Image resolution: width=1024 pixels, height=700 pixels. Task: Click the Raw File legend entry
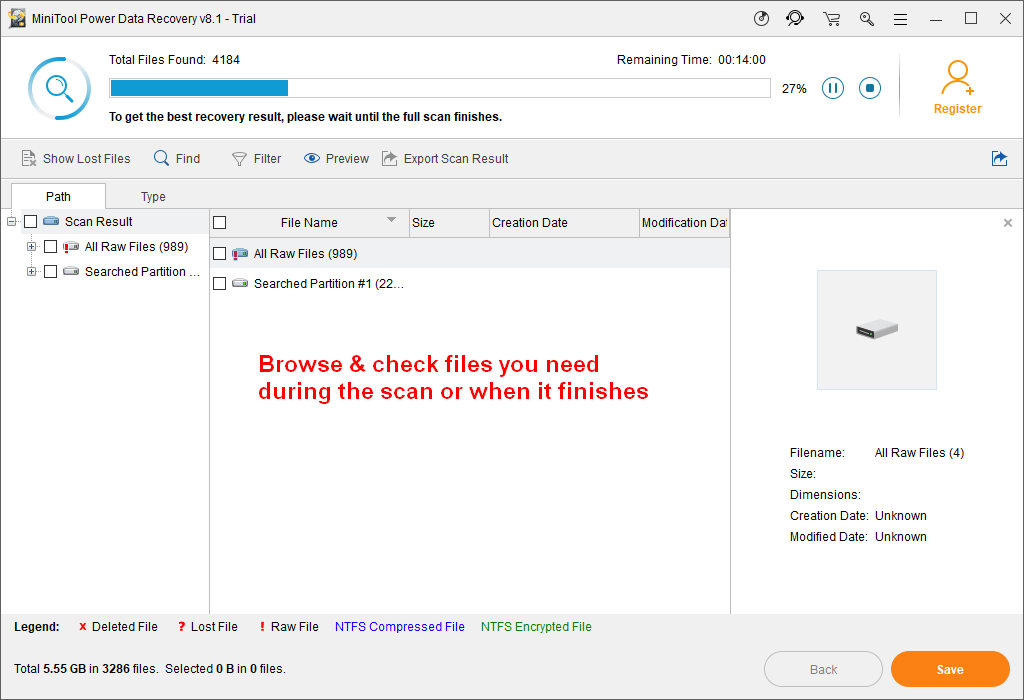tap(289, 627)
